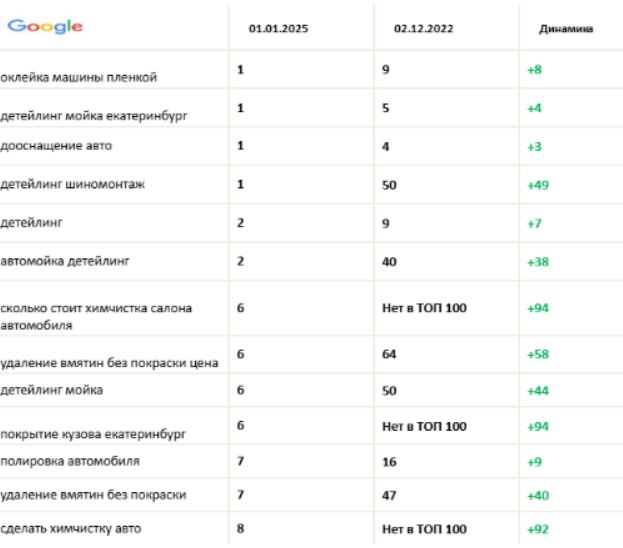Click the +49 dynamics value
This screenshot has height=548, width=623.
click(538, 185)
